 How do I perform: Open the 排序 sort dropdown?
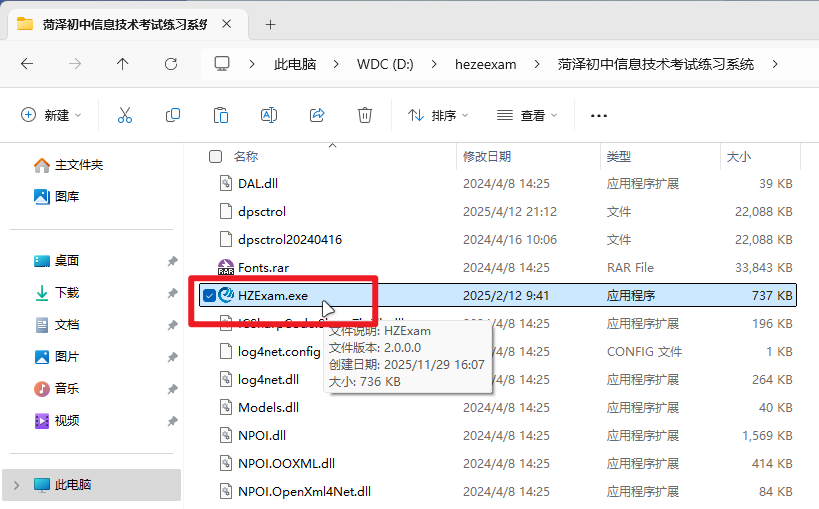coord(438,115)
